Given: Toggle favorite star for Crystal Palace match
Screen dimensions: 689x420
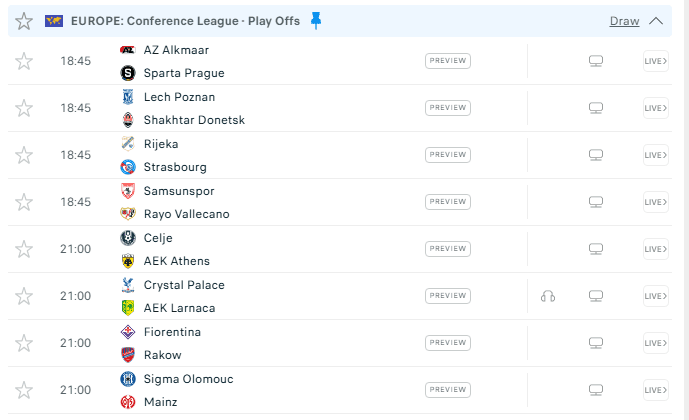Looking at the screenshot, I should tap(24, 296).
